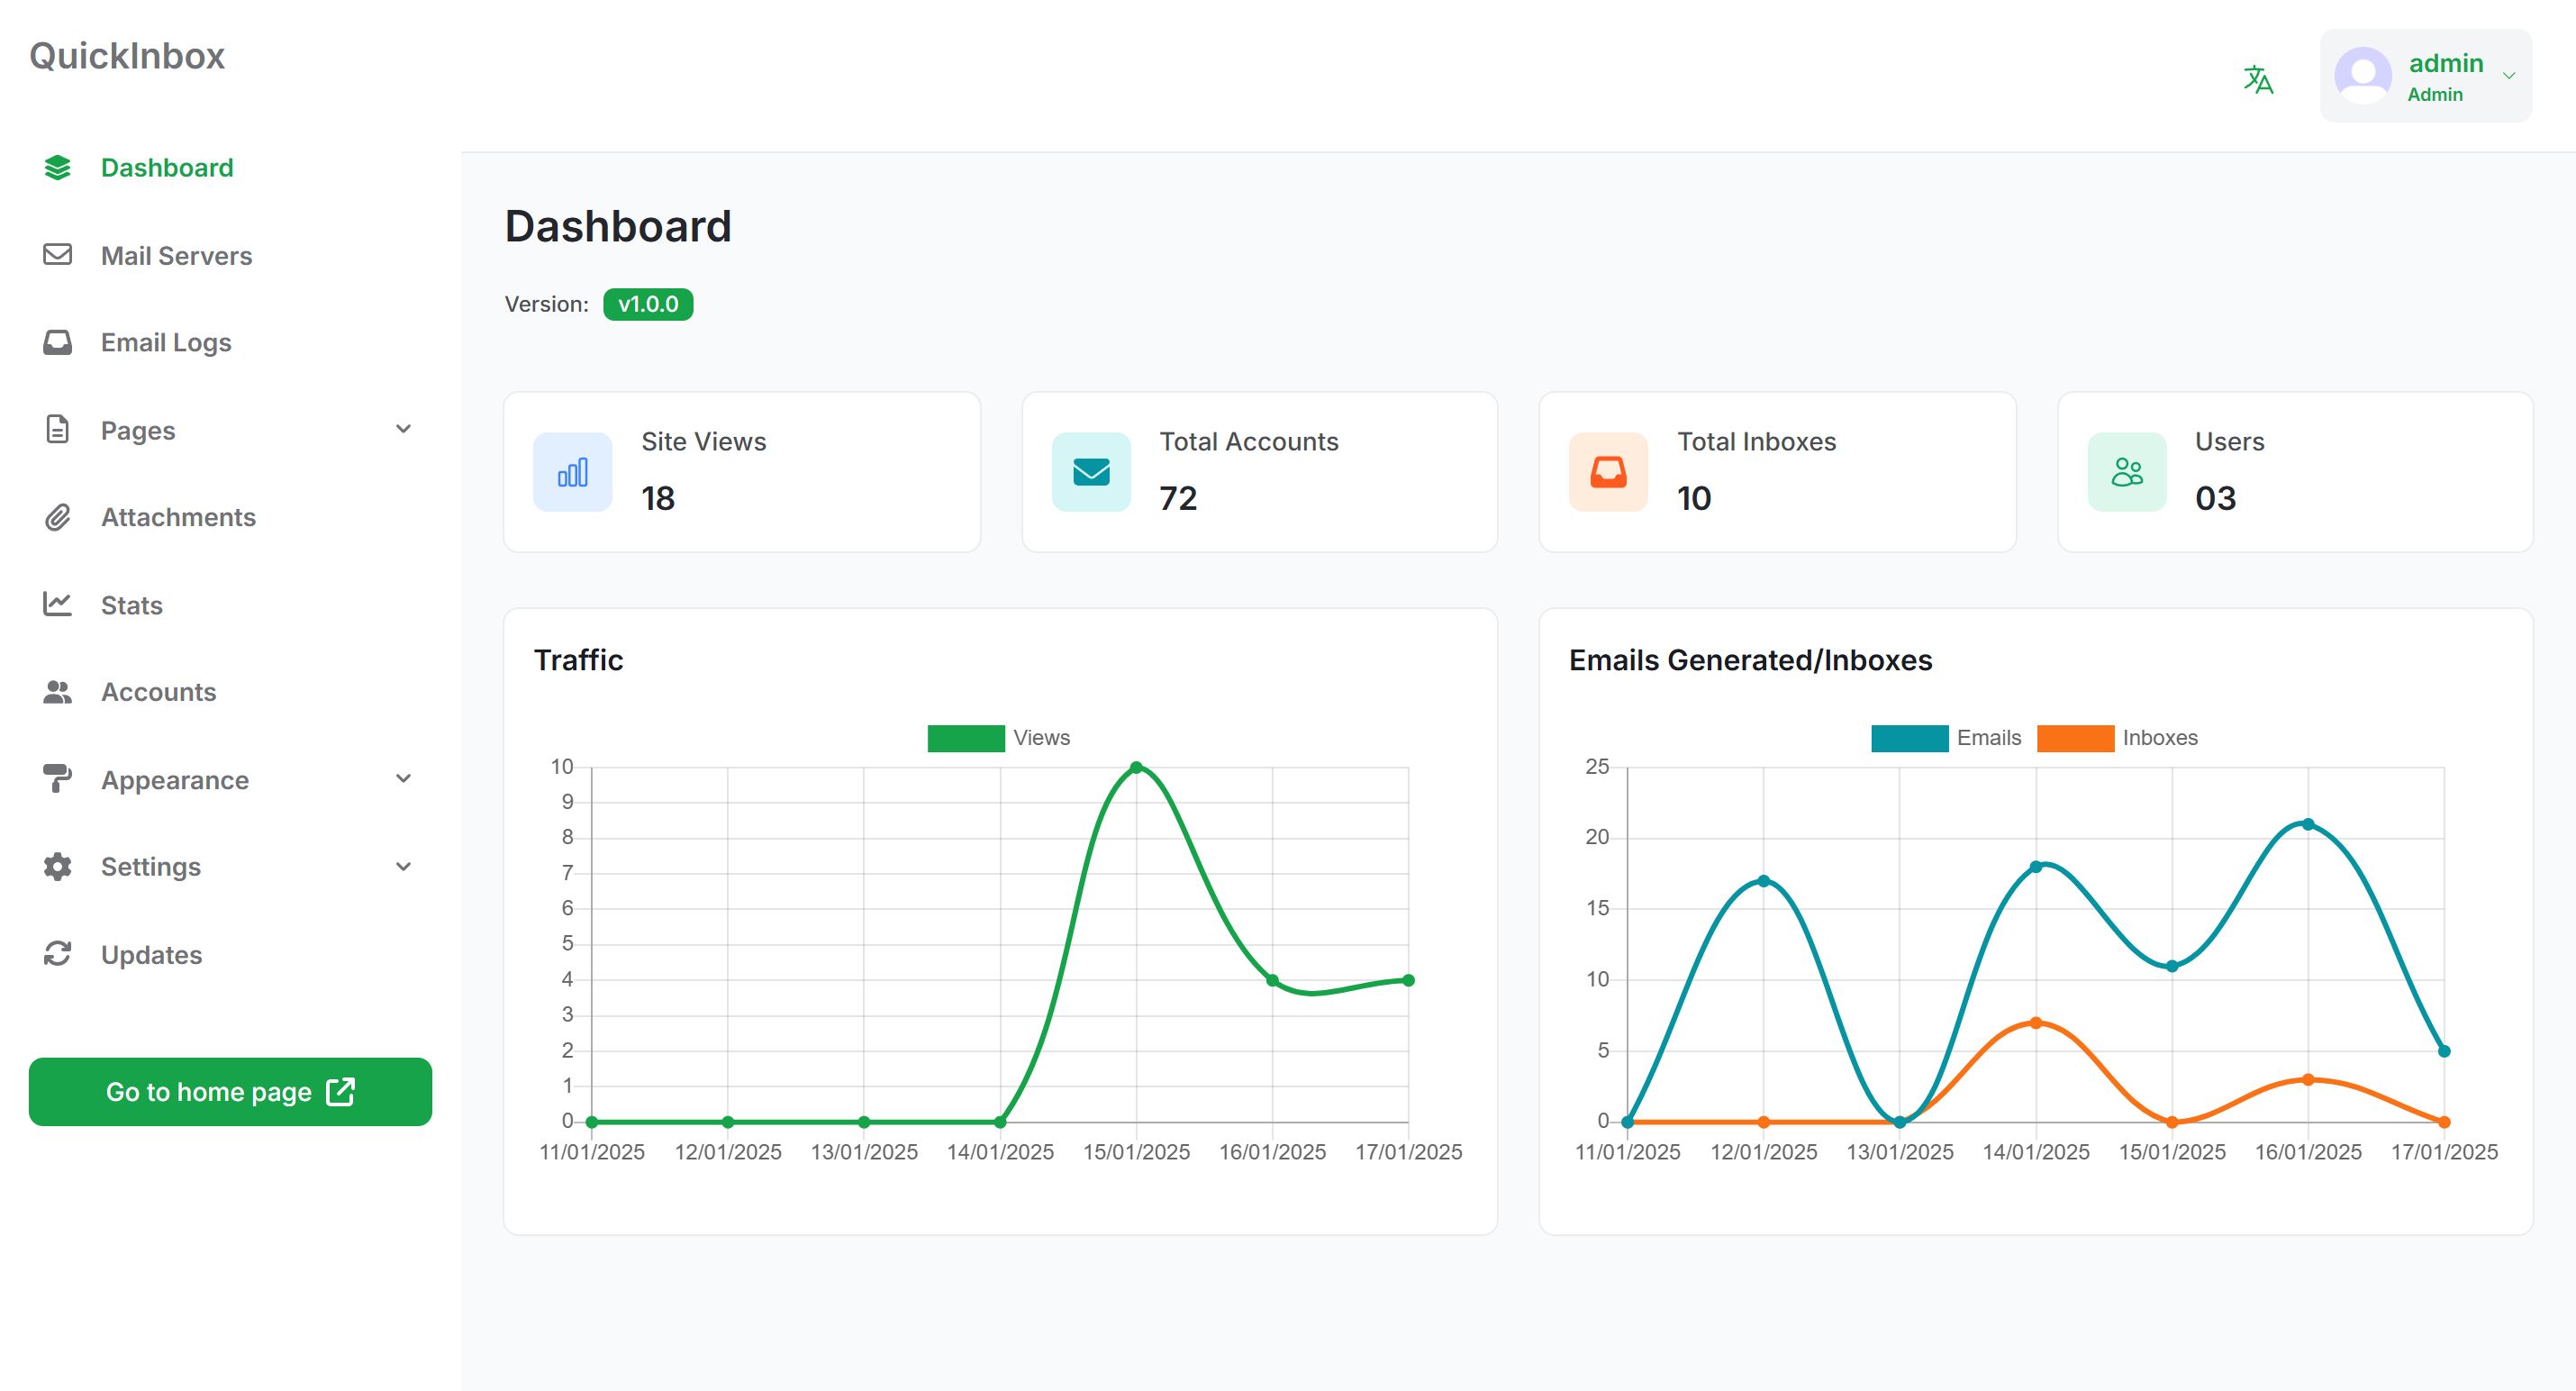2576x1391 pixels.
Task: Click the Attachments paperclip icon
Action: click(57, 517)
